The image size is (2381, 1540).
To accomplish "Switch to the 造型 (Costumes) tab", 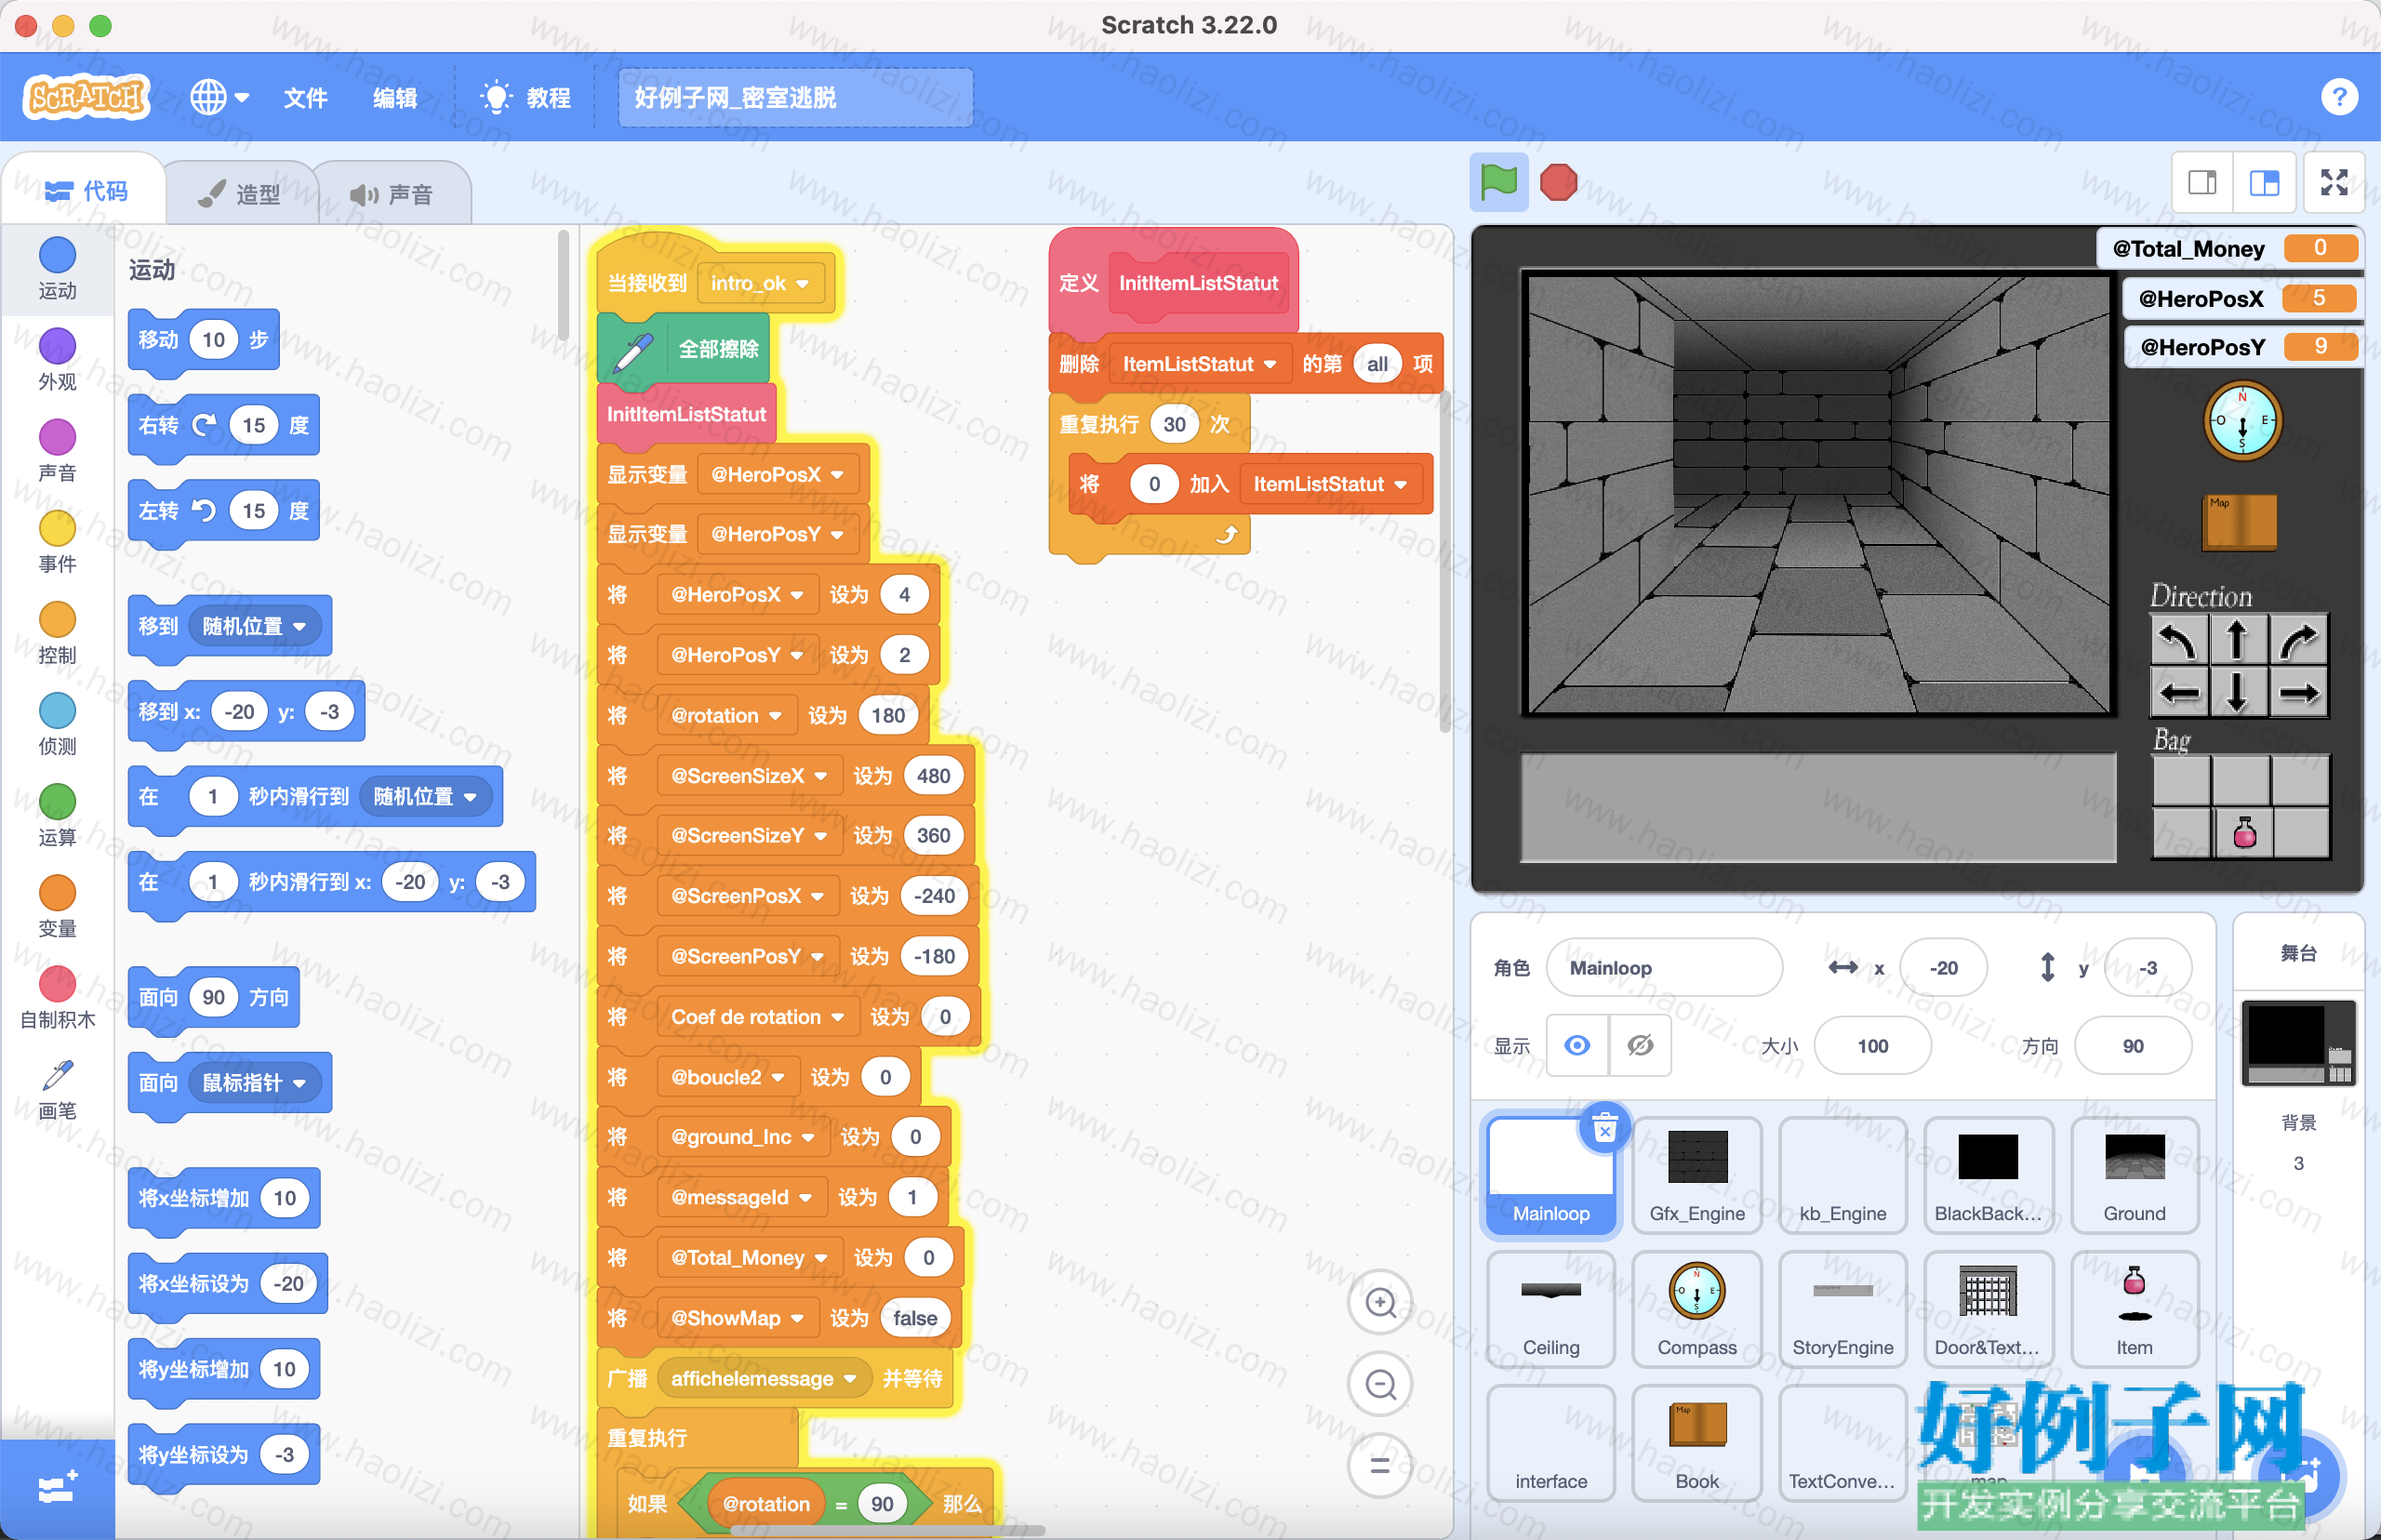I will point(240,194).
